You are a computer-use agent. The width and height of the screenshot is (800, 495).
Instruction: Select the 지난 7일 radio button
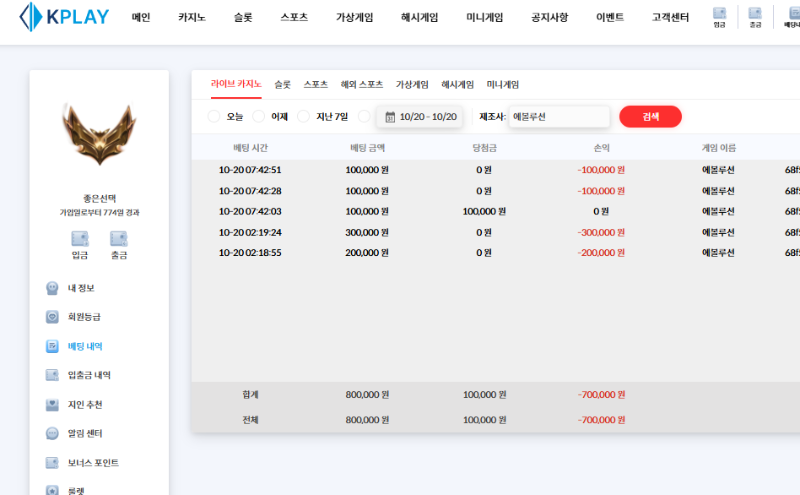point(304,117)
